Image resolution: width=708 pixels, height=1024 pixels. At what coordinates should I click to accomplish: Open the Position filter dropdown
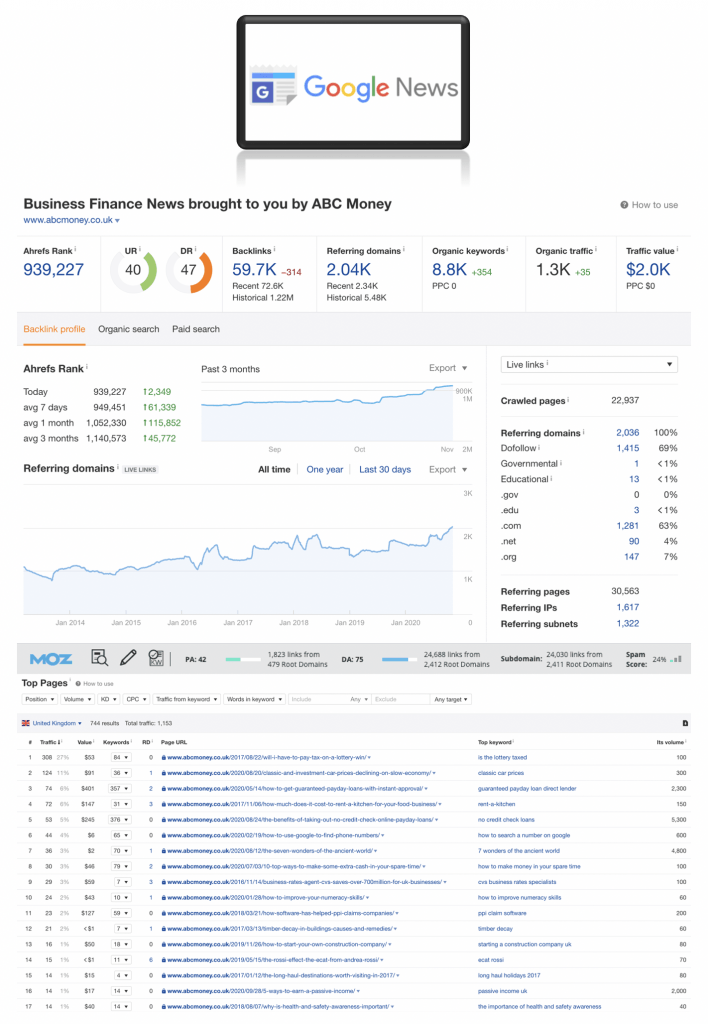click(39, 699)
